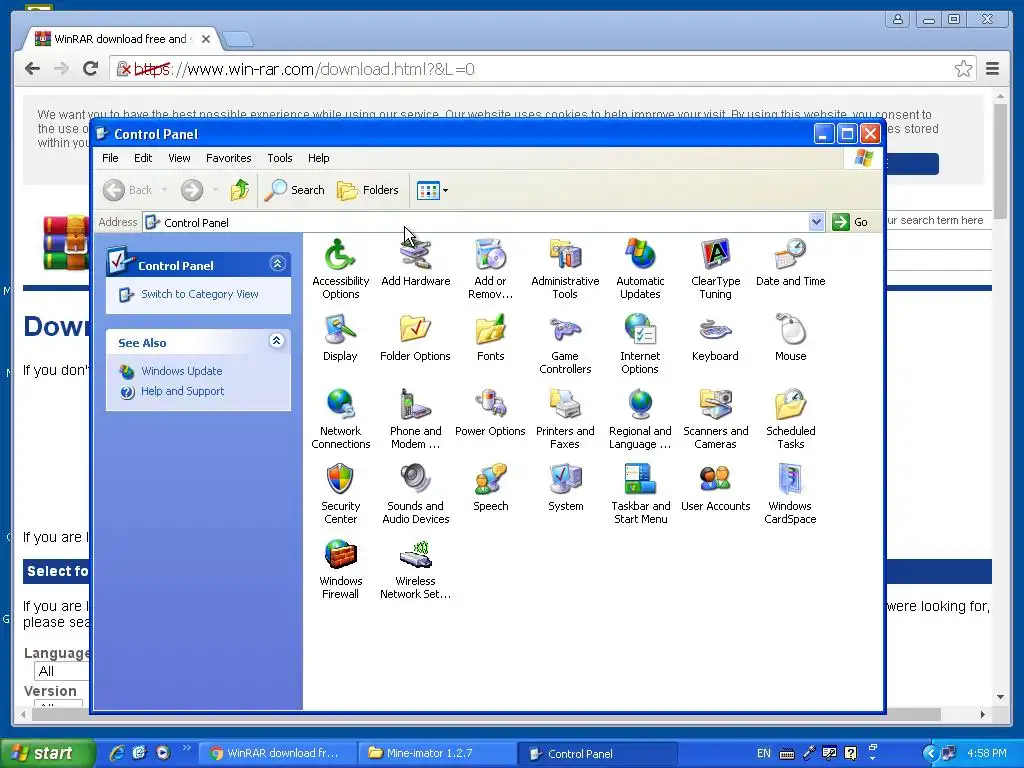Open the Mouse settings icon
Screen dimensions: 1024x768
coord(790,338)
